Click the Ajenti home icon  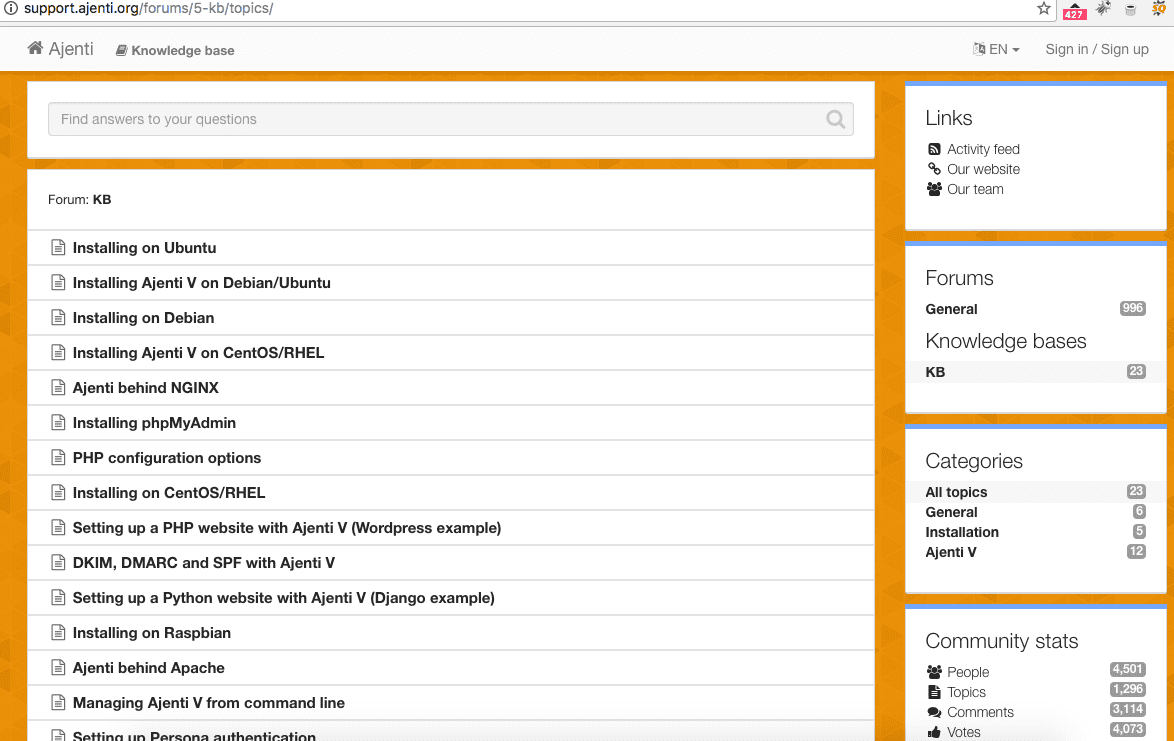(35, 48)
